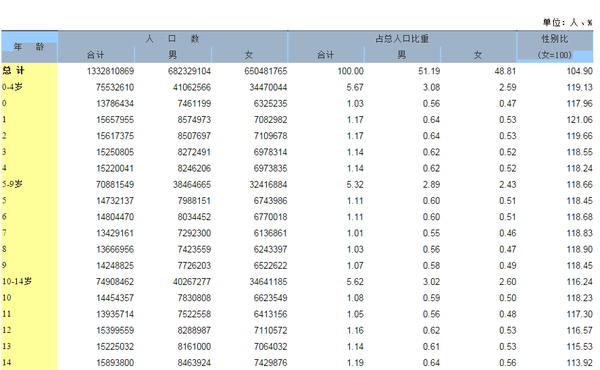Select sex ratio 118.83
This screenshot has width=600, height=370.
tap(579, 233)
